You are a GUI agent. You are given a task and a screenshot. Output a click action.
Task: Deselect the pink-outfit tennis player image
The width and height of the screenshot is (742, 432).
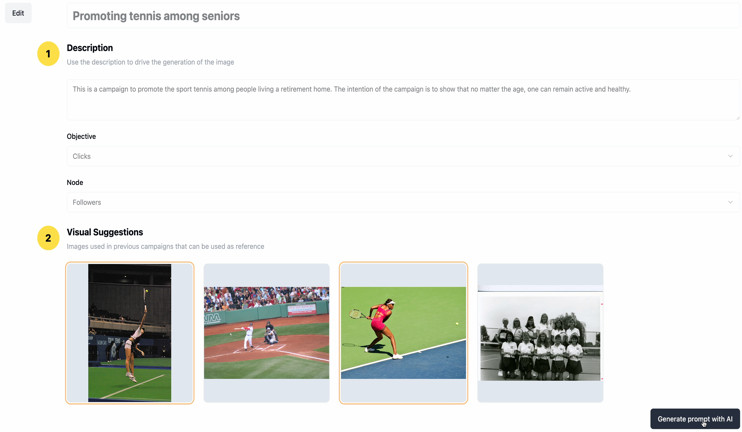click(403, 333)
